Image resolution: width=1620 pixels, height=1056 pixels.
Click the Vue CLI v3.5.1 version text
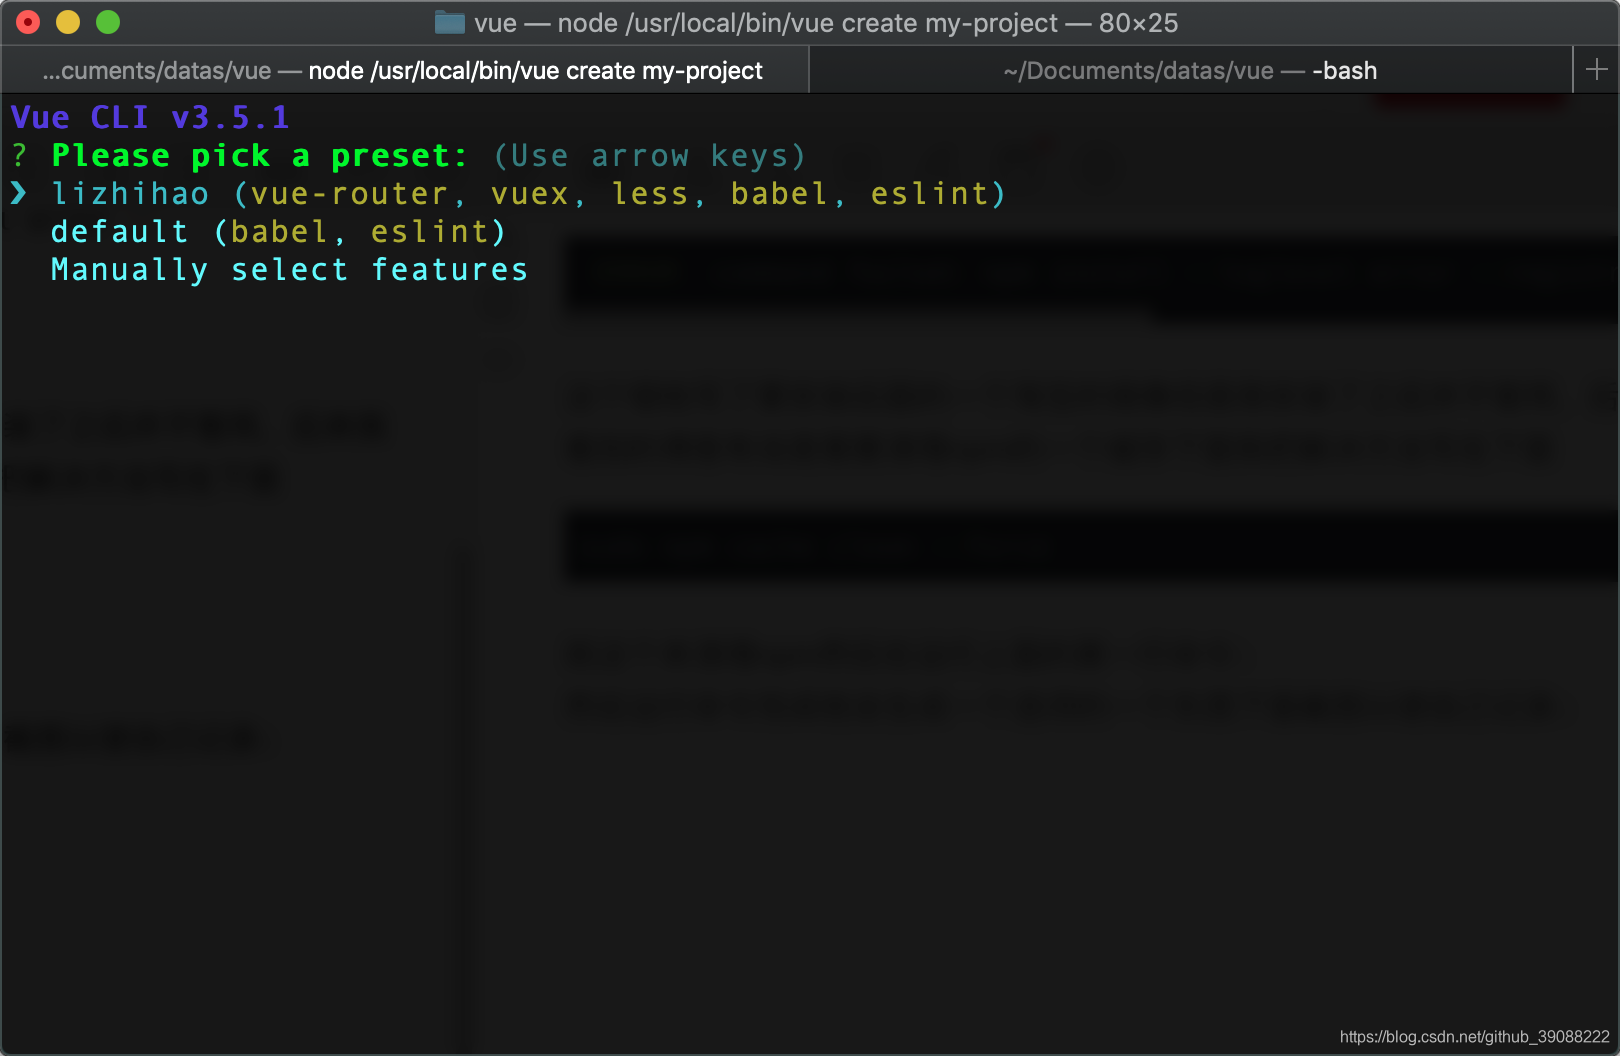[150, 118]
